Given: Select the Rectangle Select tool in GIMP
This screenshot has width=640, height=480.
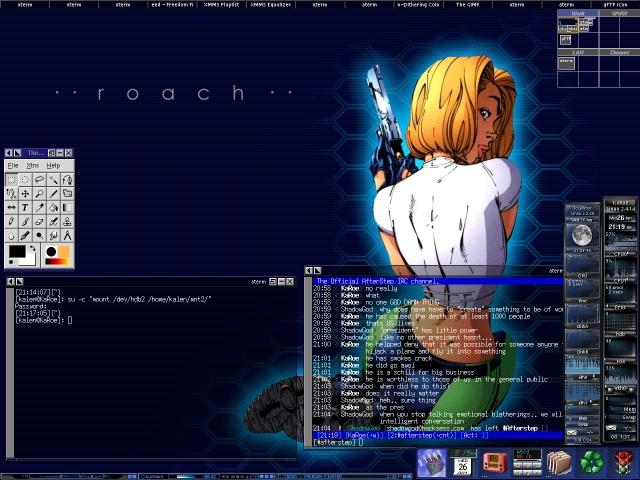Looking at the screenshot, I should (11, 180).
